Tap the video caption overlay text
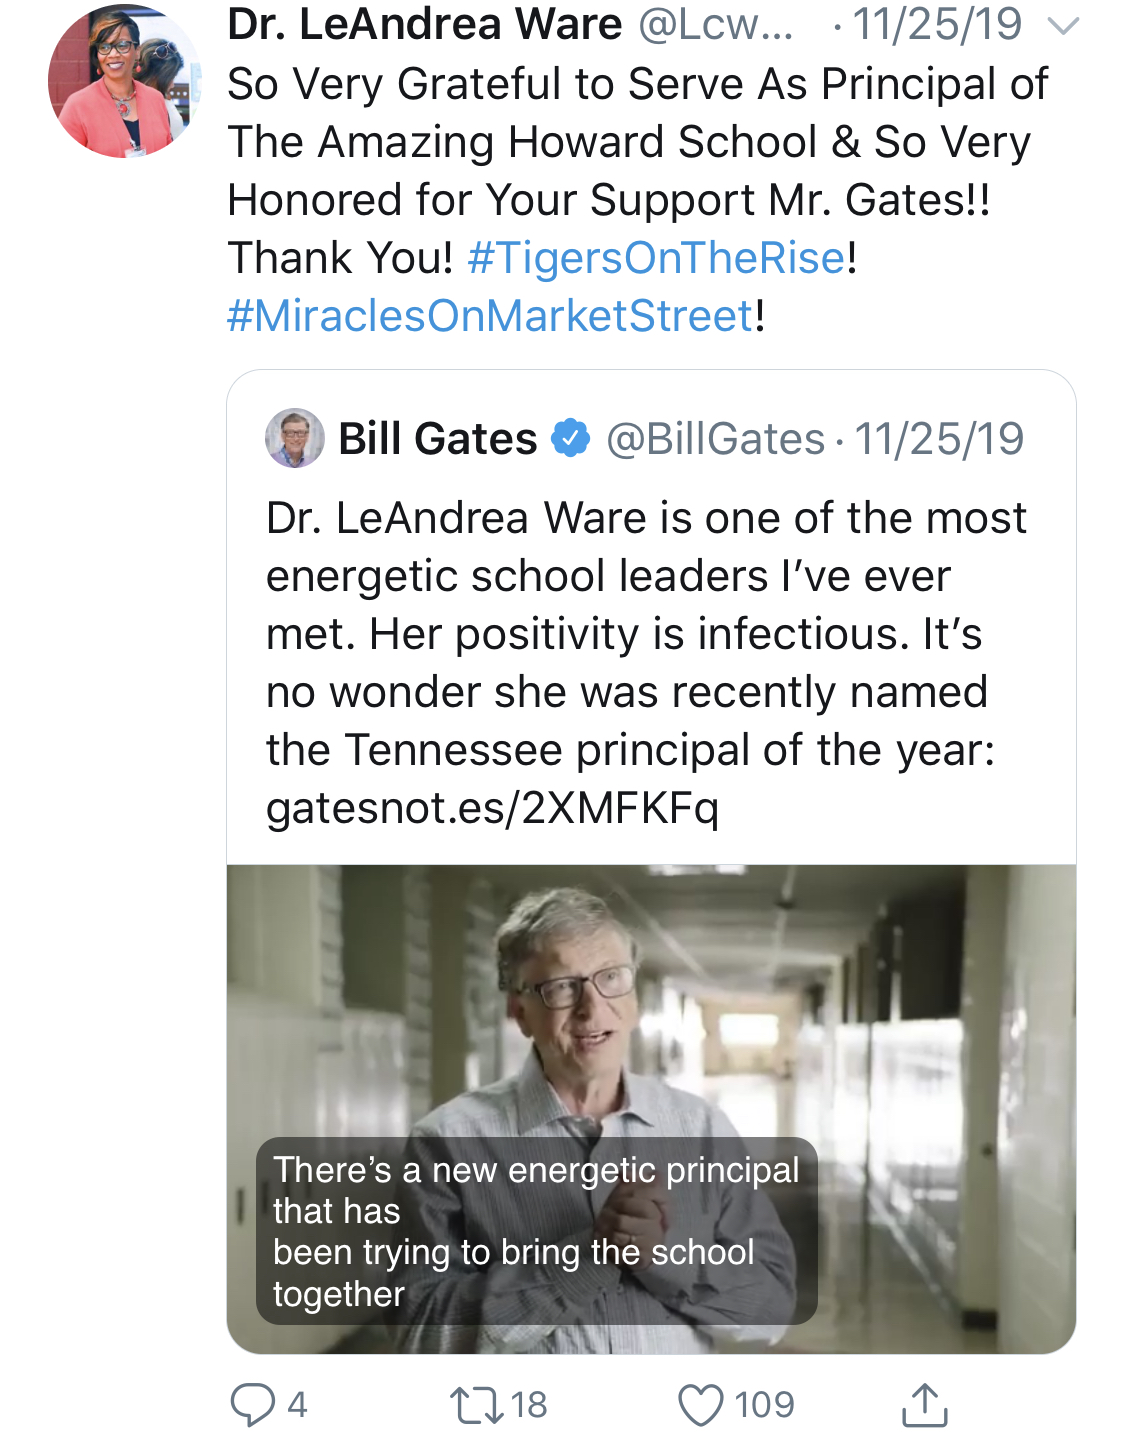Viewport: 1125px width, 1444px height. (537, 1231)
